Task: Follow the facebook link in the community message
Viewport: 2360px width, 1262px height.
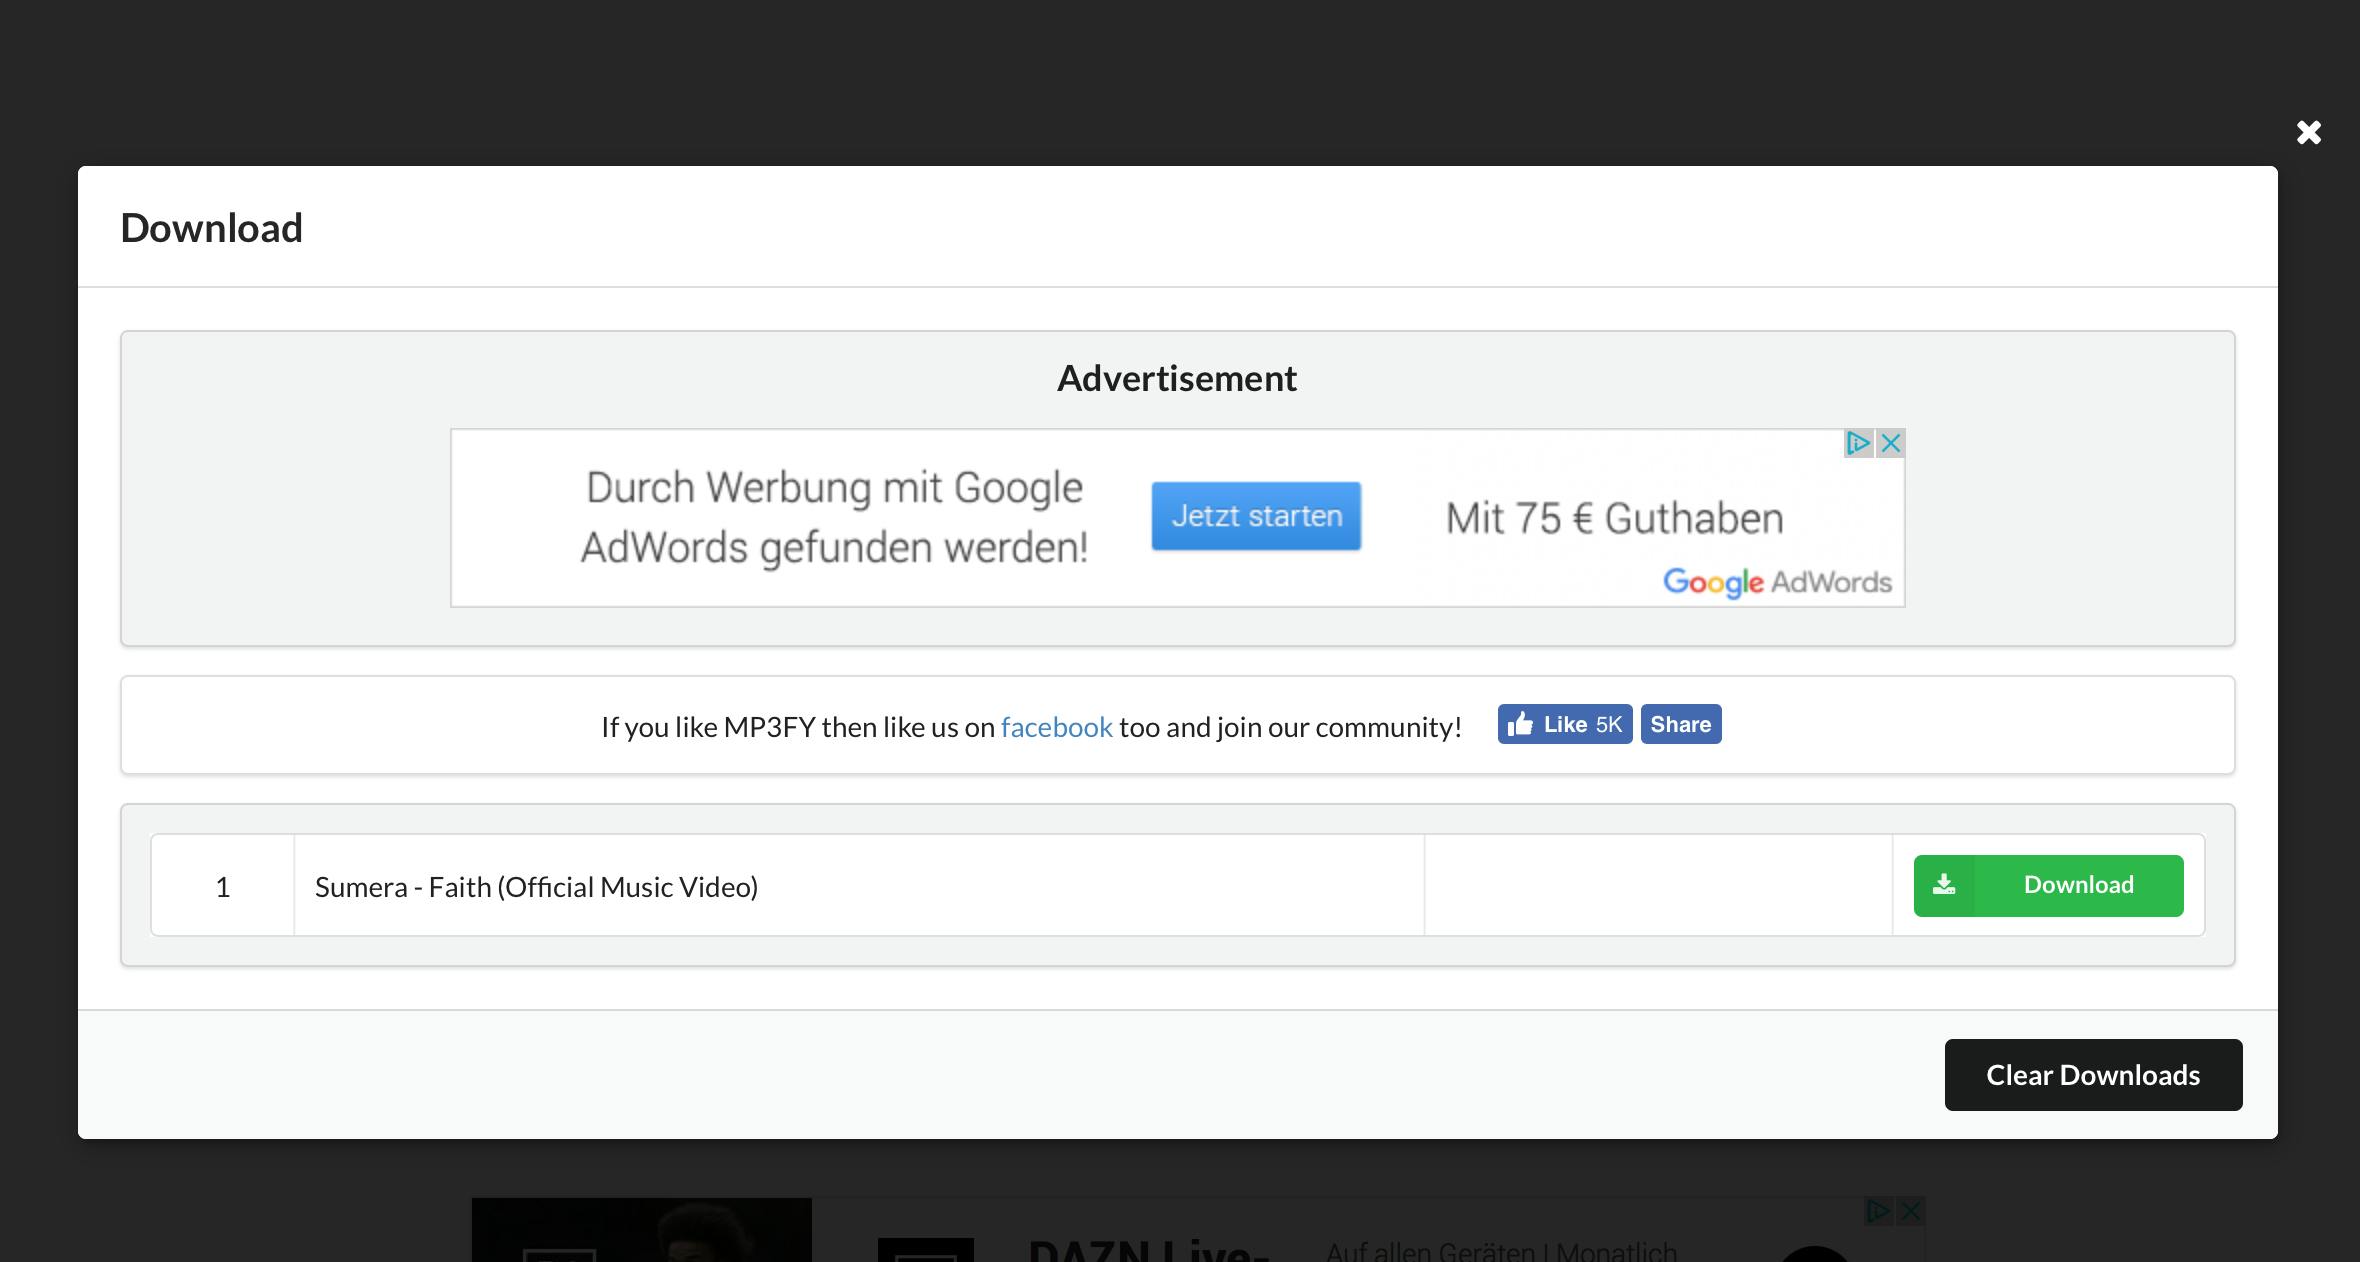Action: click(x=1056, y=727)
